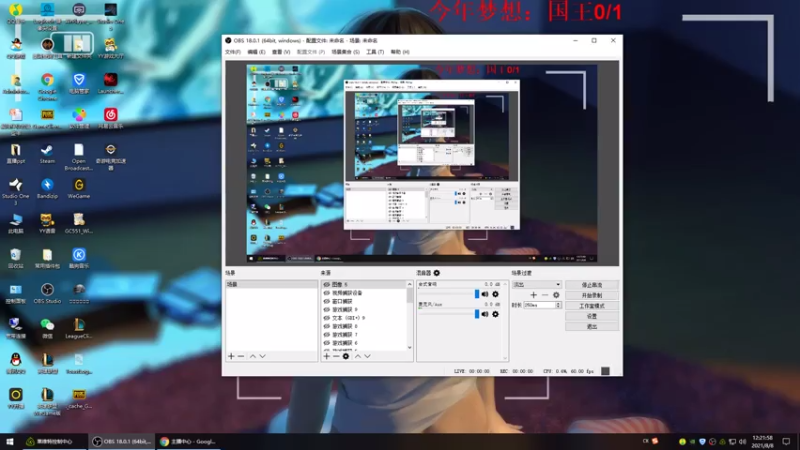Open the 酷狗音乐 desktop icon
The width and height of the screenshot is (800, 450).
click(79, 259)
